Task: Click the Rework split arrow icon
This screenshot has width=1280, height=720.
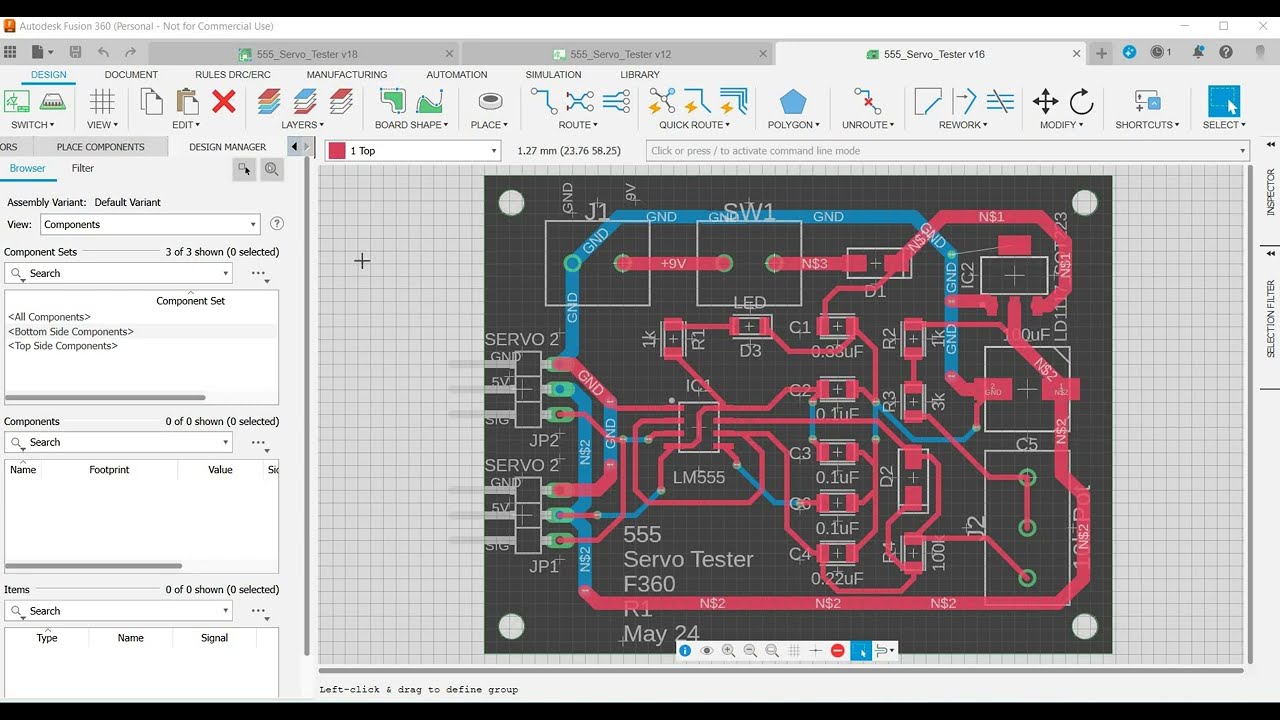Action: pos(964,101)
